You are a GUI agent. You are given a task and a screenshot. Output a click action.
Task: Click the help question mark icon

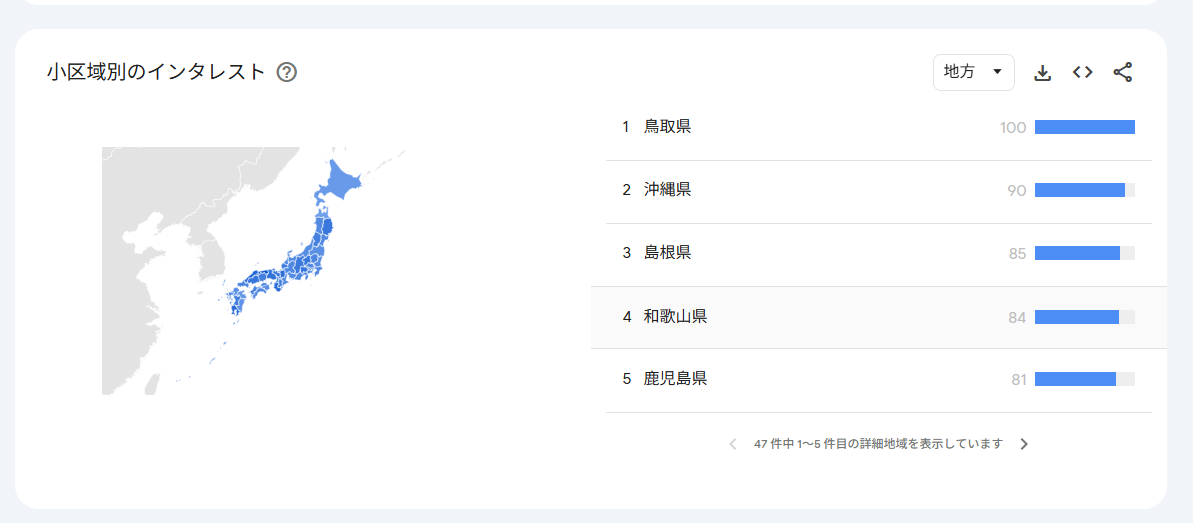coord(287,72)
